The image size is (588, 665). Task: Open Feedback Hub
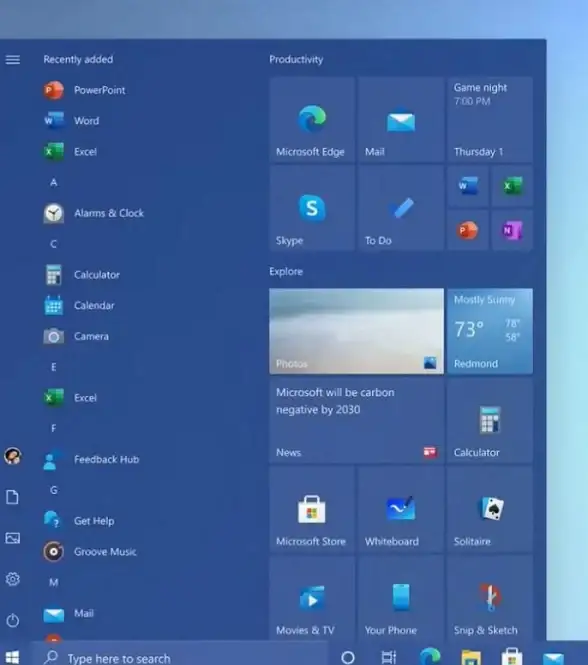[x=92, y=459]
